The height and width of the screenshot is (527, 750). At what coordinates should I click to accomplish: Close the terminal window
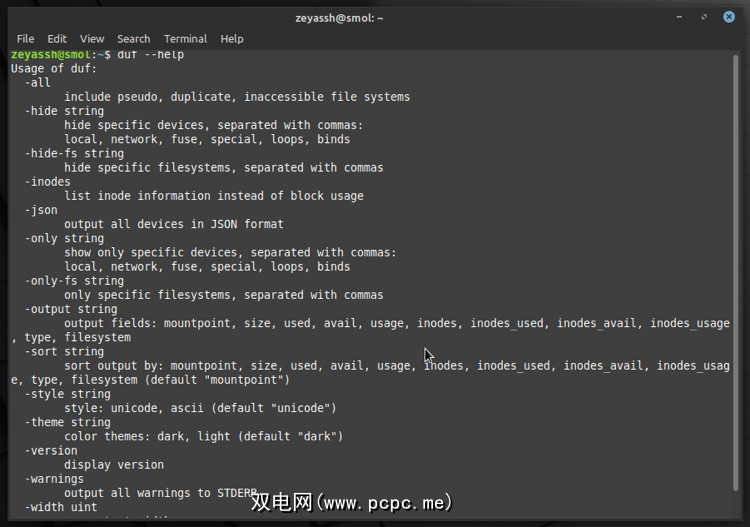point(729,17)
